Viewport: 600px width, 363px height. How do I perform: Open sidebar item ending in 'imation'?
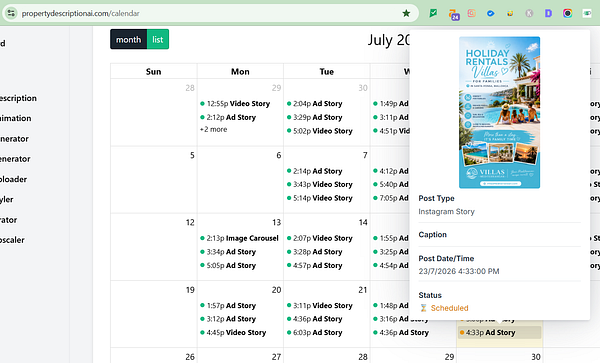coord(16,118)
